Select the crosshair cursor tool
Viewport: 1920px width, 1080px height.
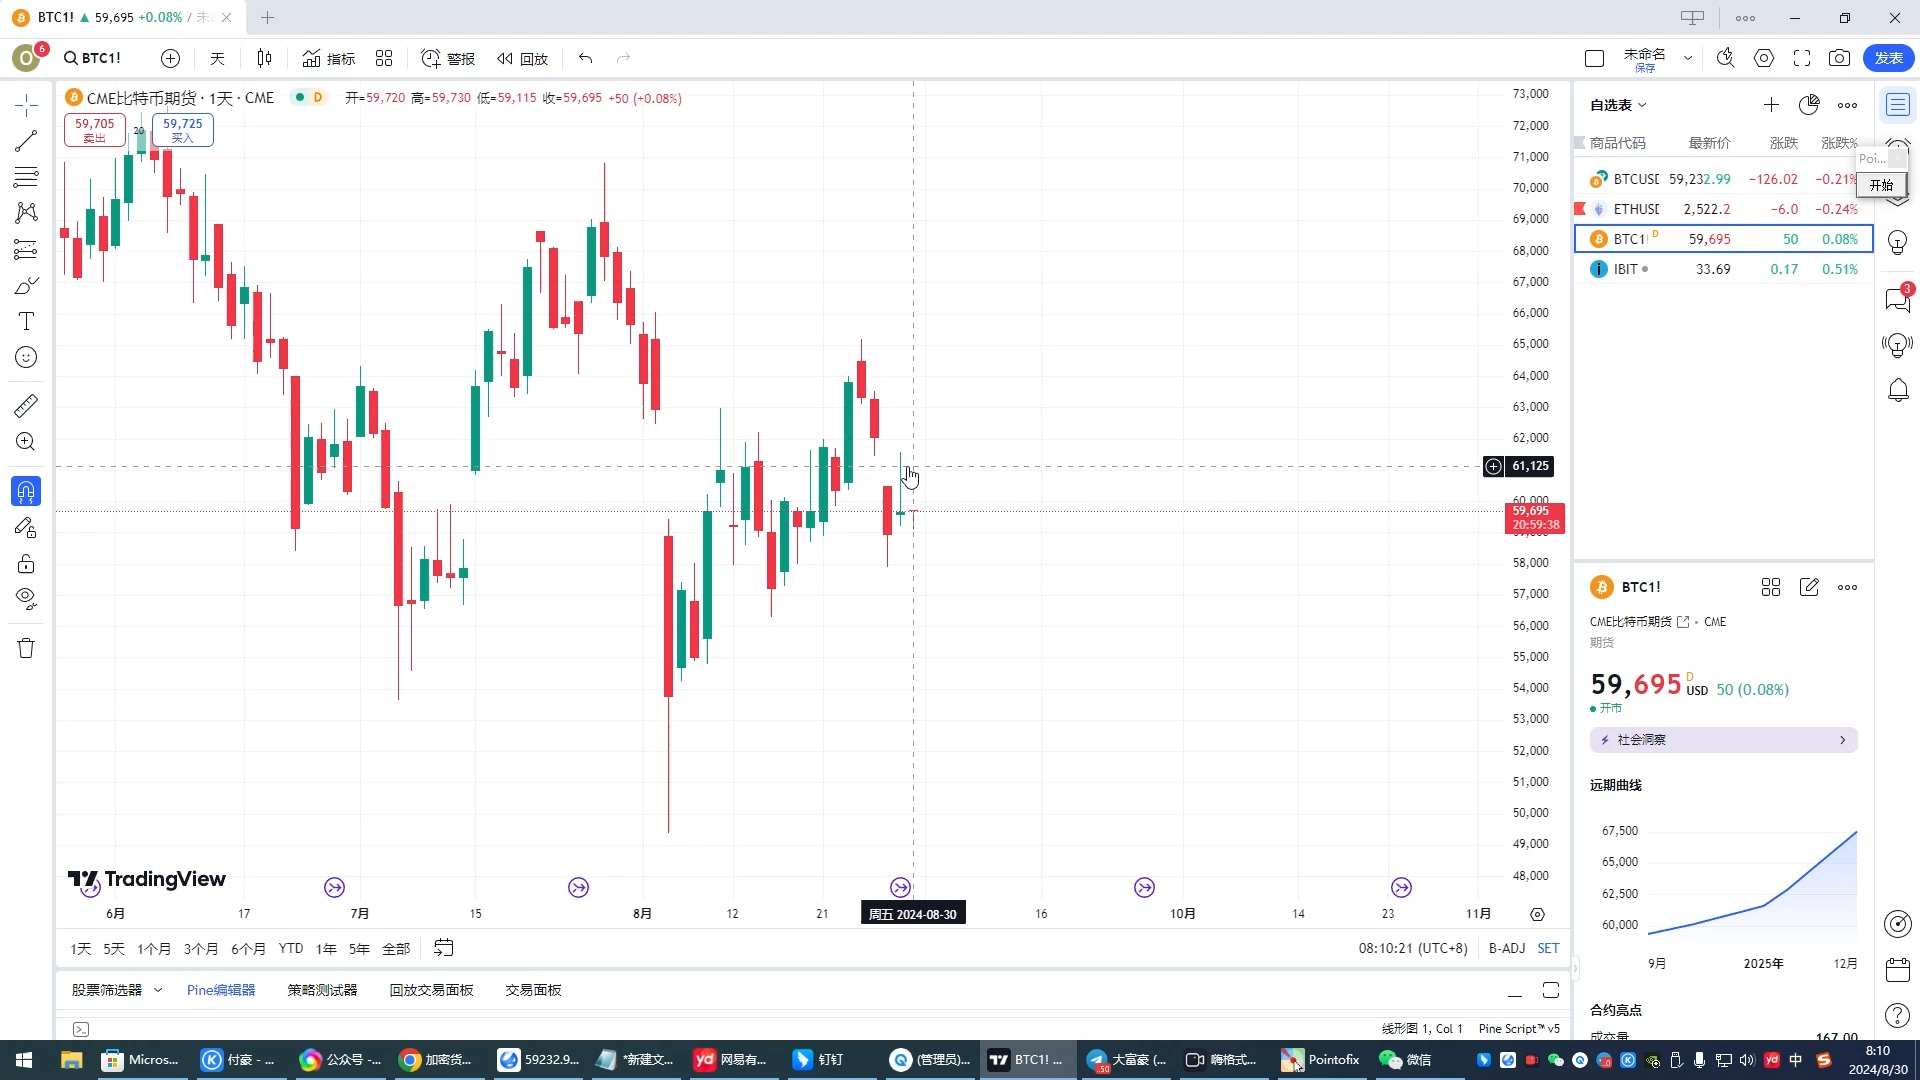point(26,105)
